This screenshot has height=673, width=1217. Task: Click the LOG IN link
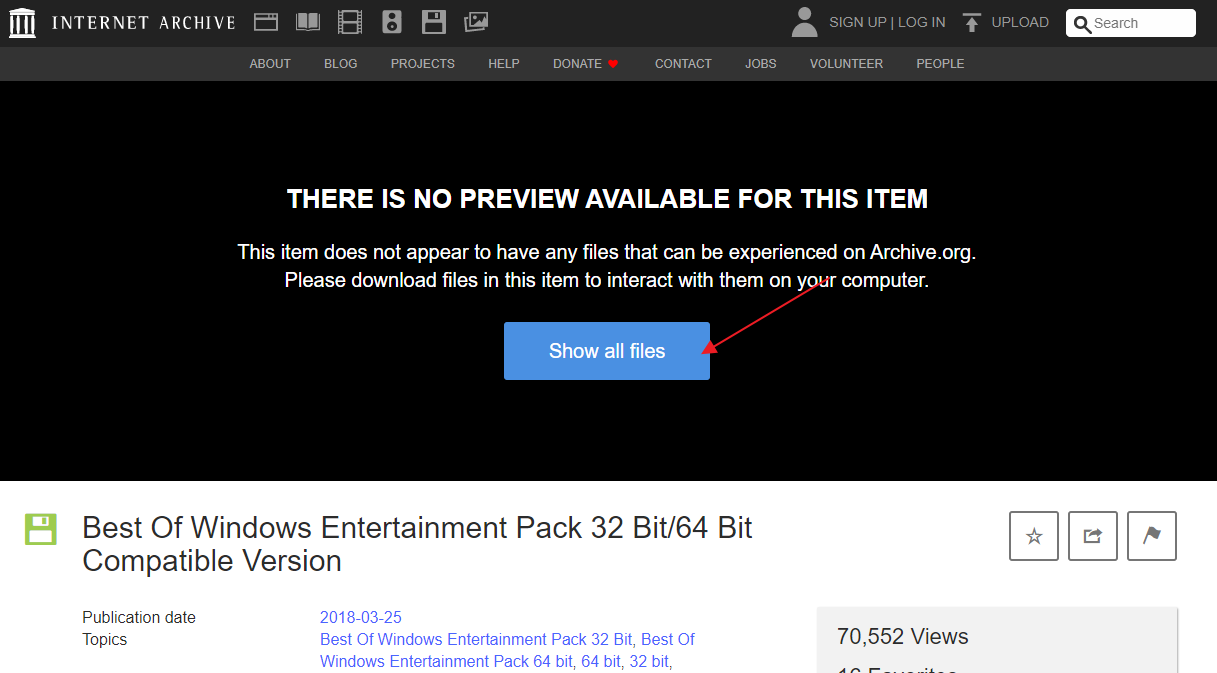[922, 22]
